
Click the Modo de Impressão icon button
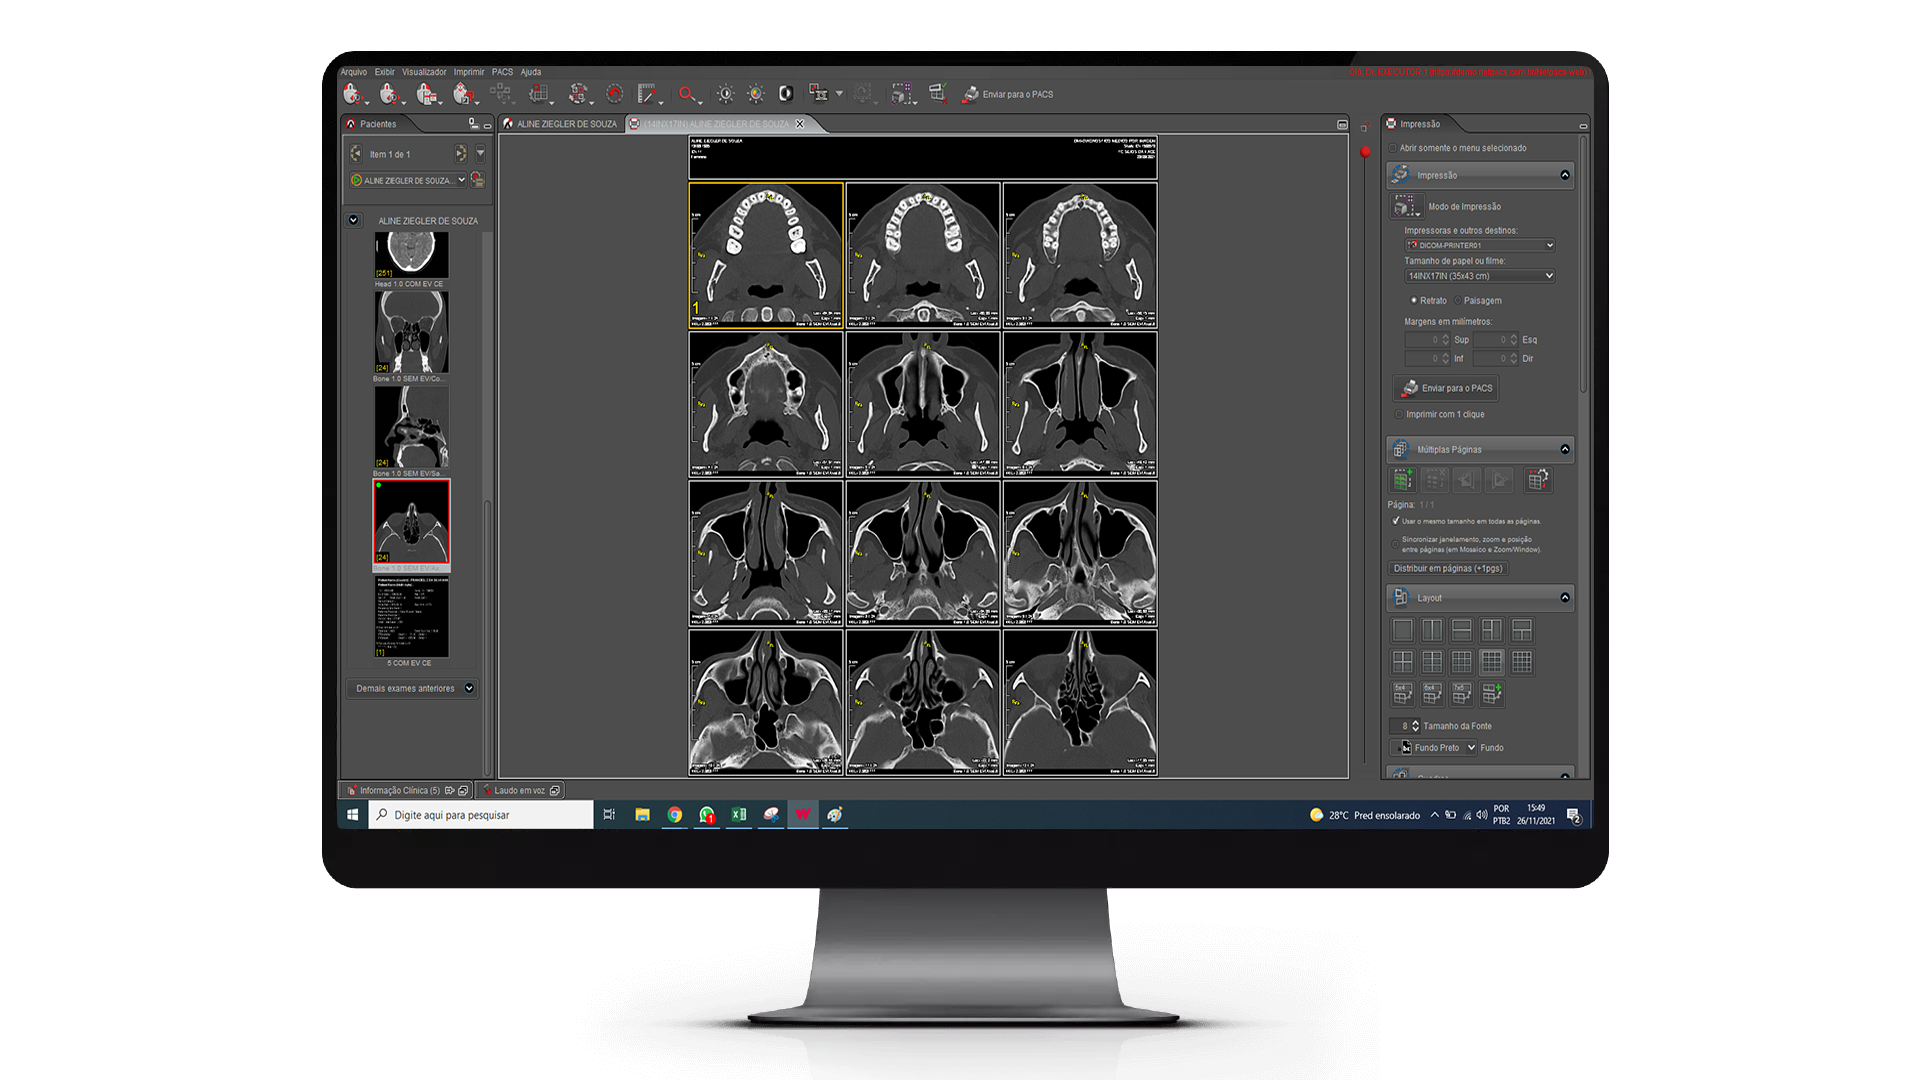coord(1406,206)
